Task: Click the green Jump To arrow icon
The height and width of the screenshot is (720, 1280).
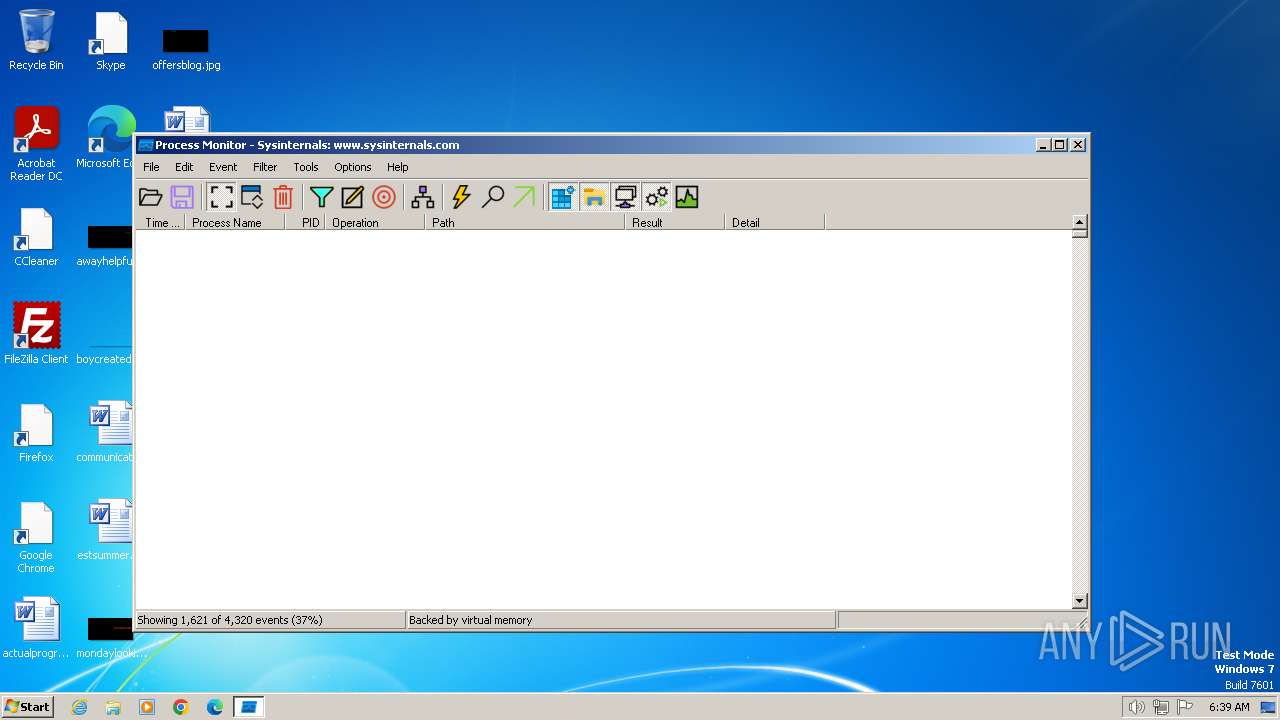Action: tap(524, 197)
